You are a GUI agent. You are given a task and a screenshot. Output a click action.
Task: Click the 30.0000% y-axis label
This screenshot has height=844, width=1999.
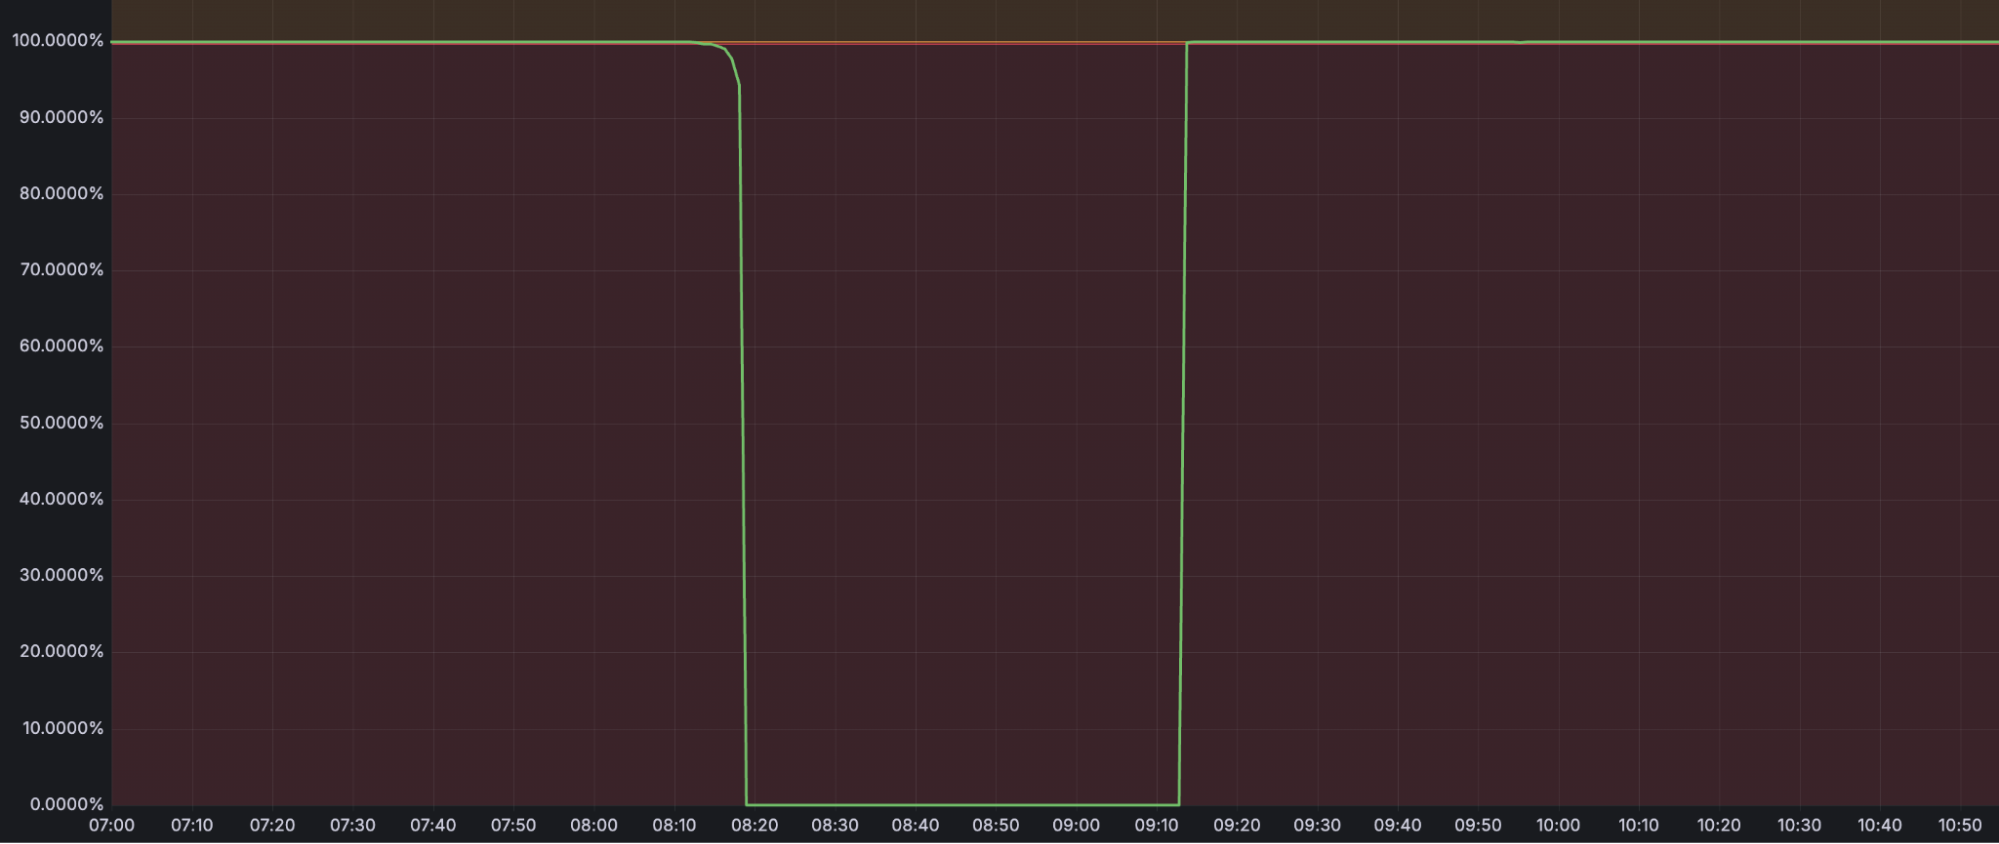(61, 574)
